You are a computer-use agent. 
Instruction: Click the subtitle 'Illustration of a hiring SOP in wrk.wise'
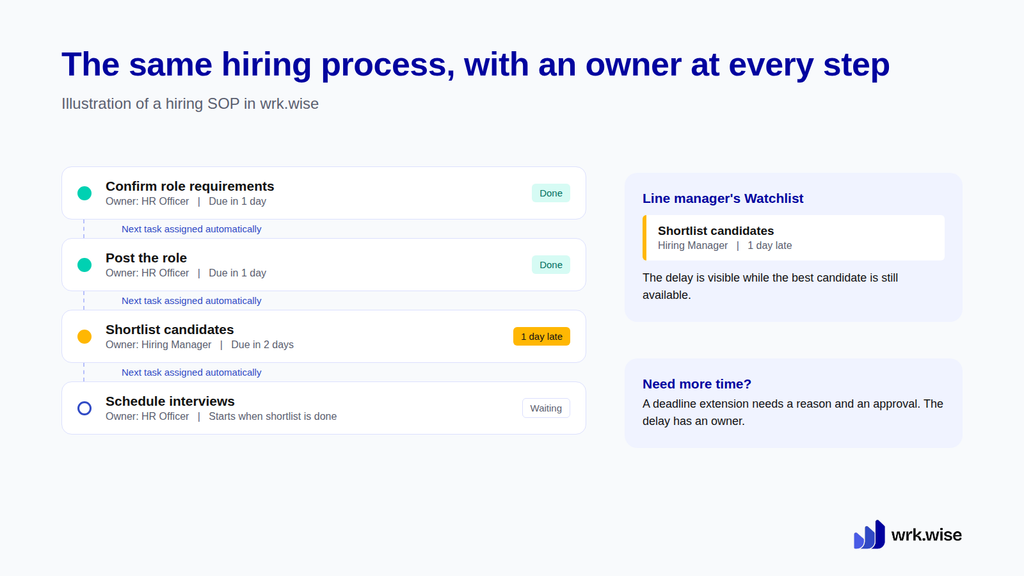pyautogui.click(x=190, y=104)
